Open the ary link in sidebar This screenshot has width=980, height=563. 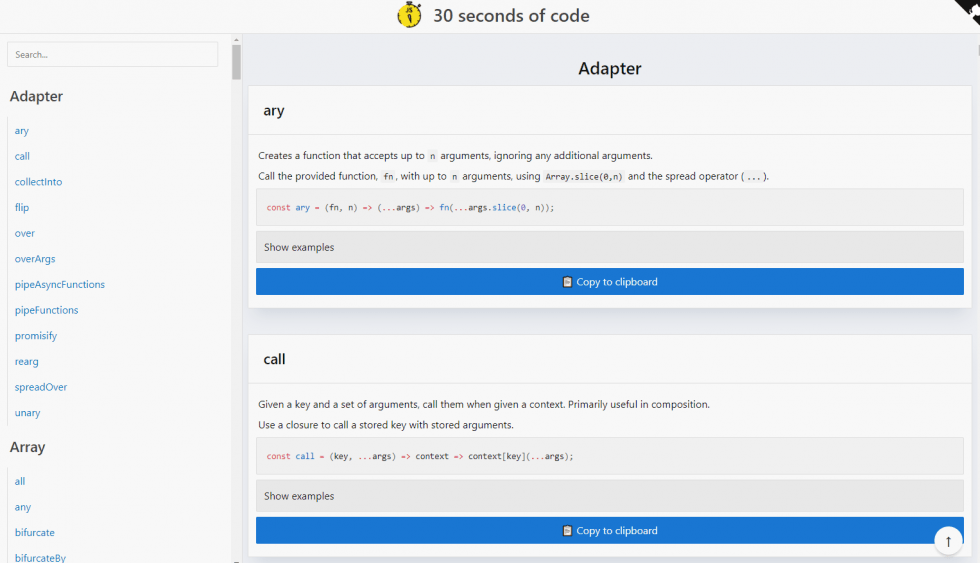[x=22, y=131]
